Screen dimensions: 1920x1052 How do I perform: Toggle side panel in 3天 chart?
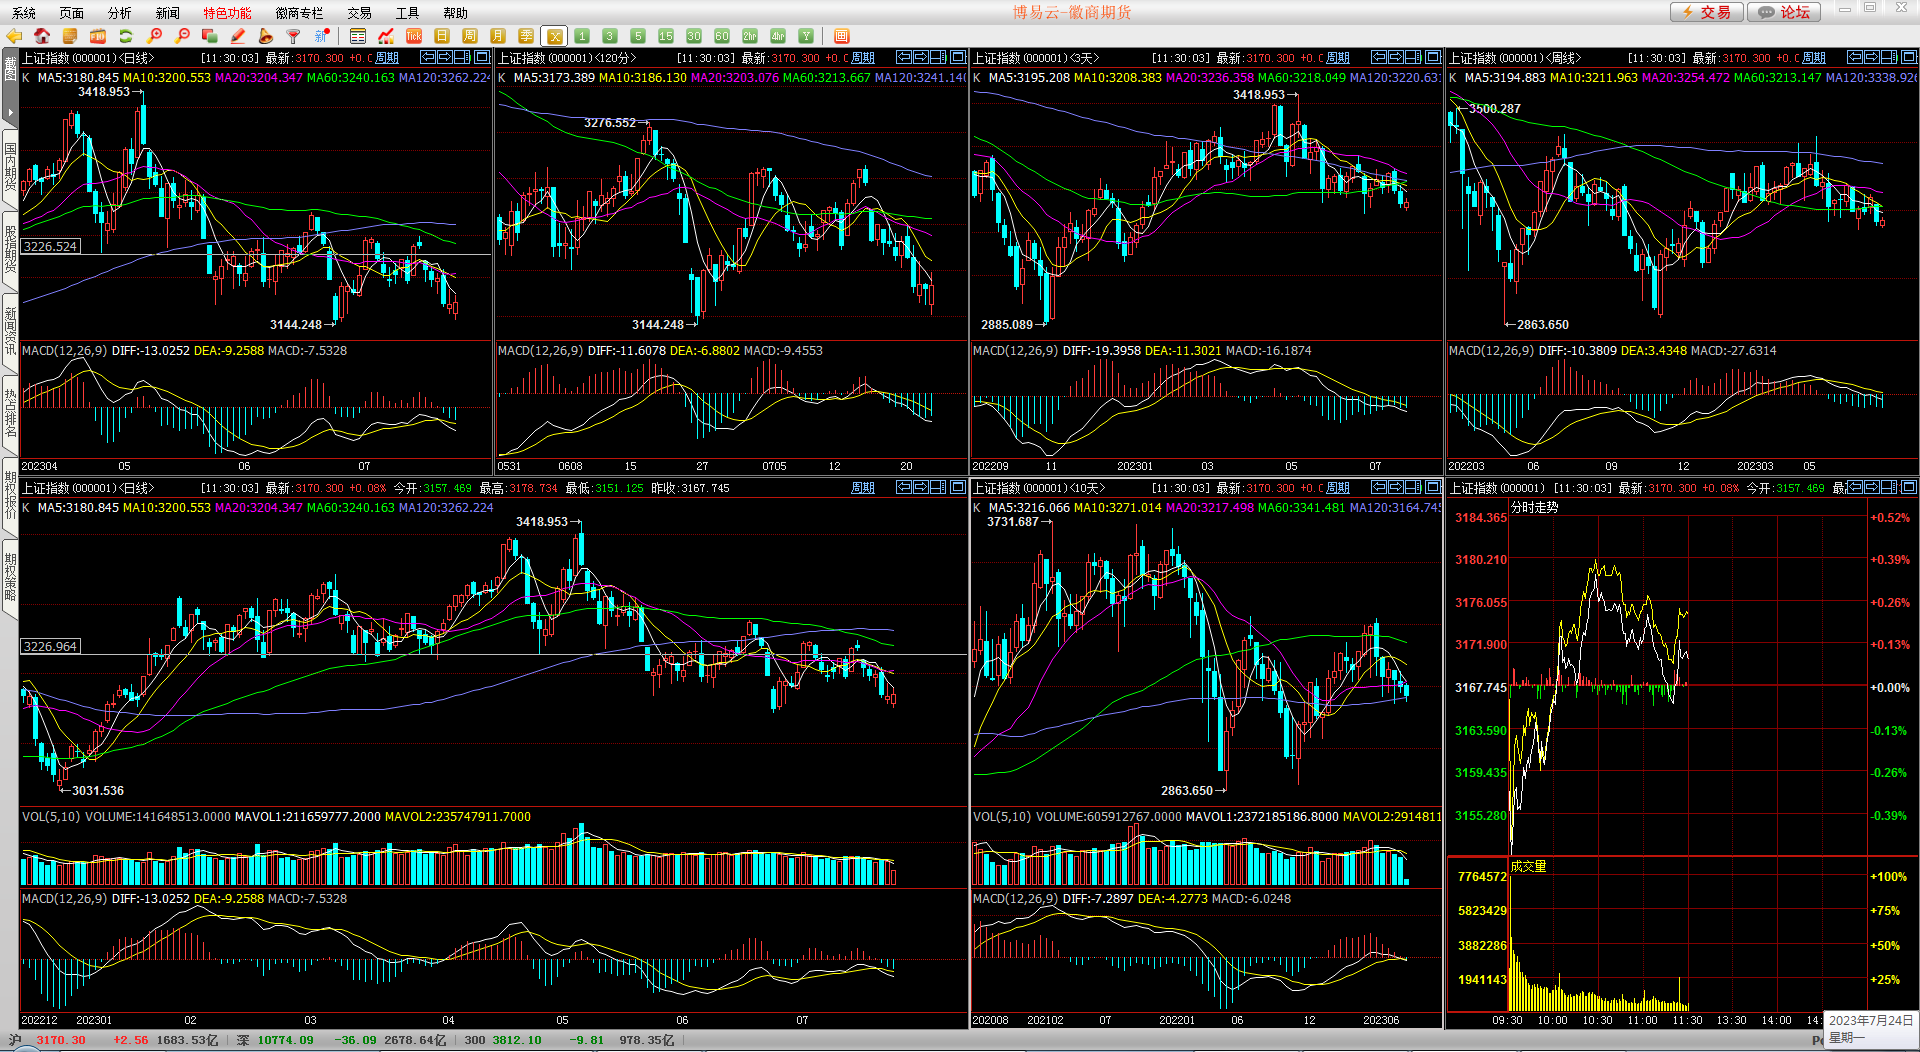point(1414,57)
